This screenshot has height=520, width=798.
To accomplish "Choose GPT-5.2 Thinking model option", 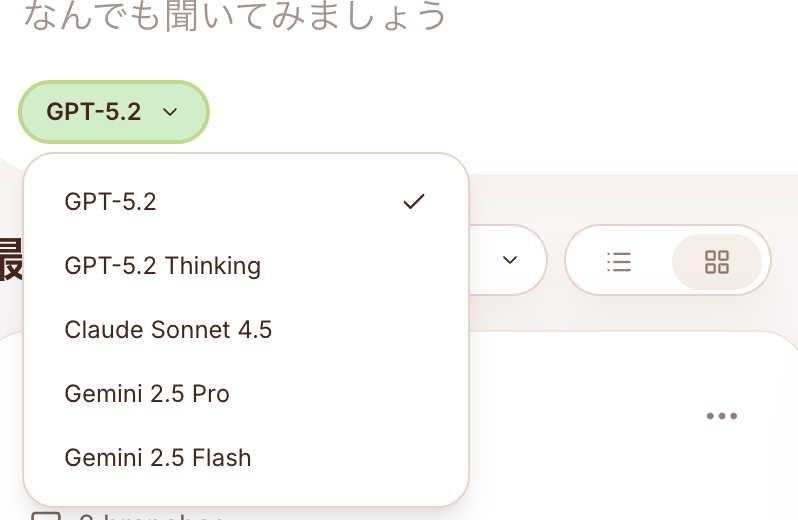I will tap(162, 266).
